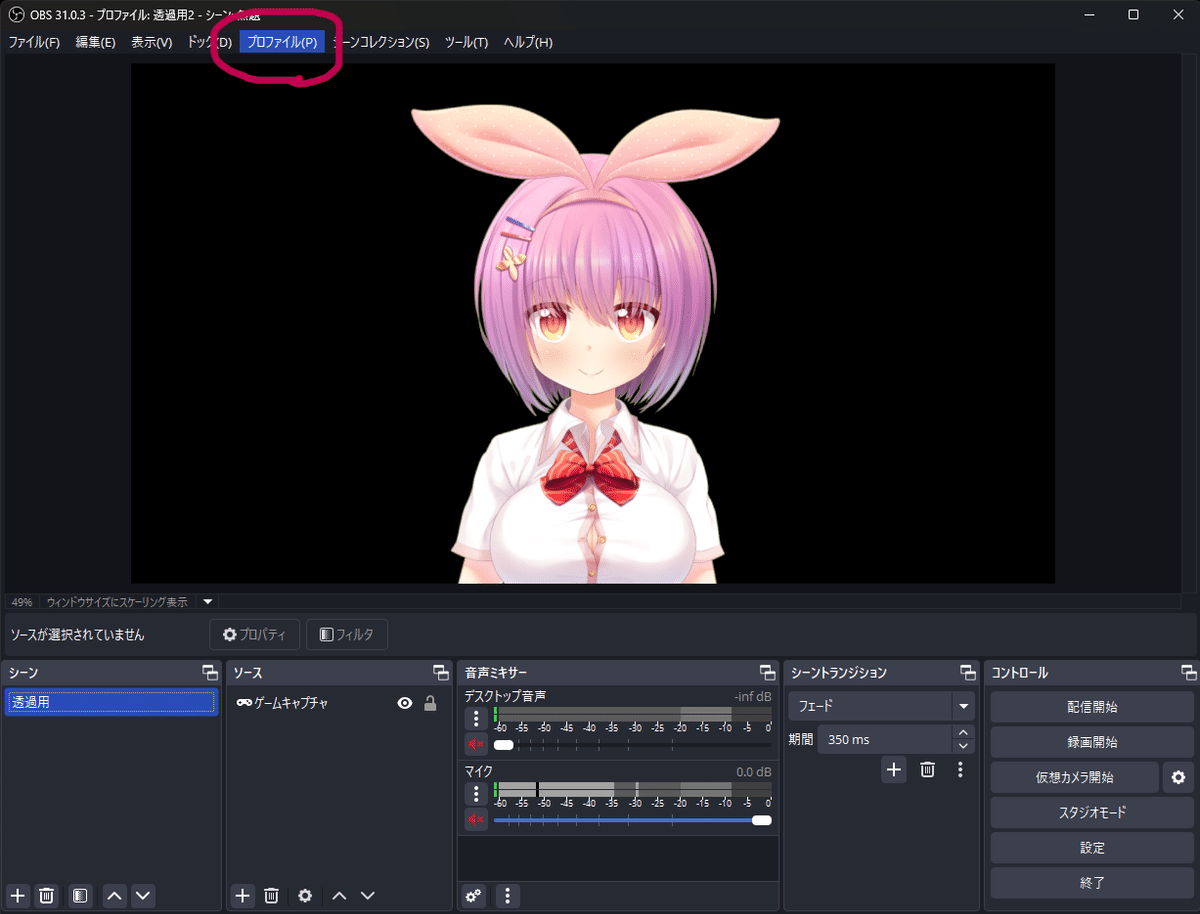The width and height of the screenshot is (1200, 914).
Task: Open advanced audio properties gear in mixer
Action: 472,896
